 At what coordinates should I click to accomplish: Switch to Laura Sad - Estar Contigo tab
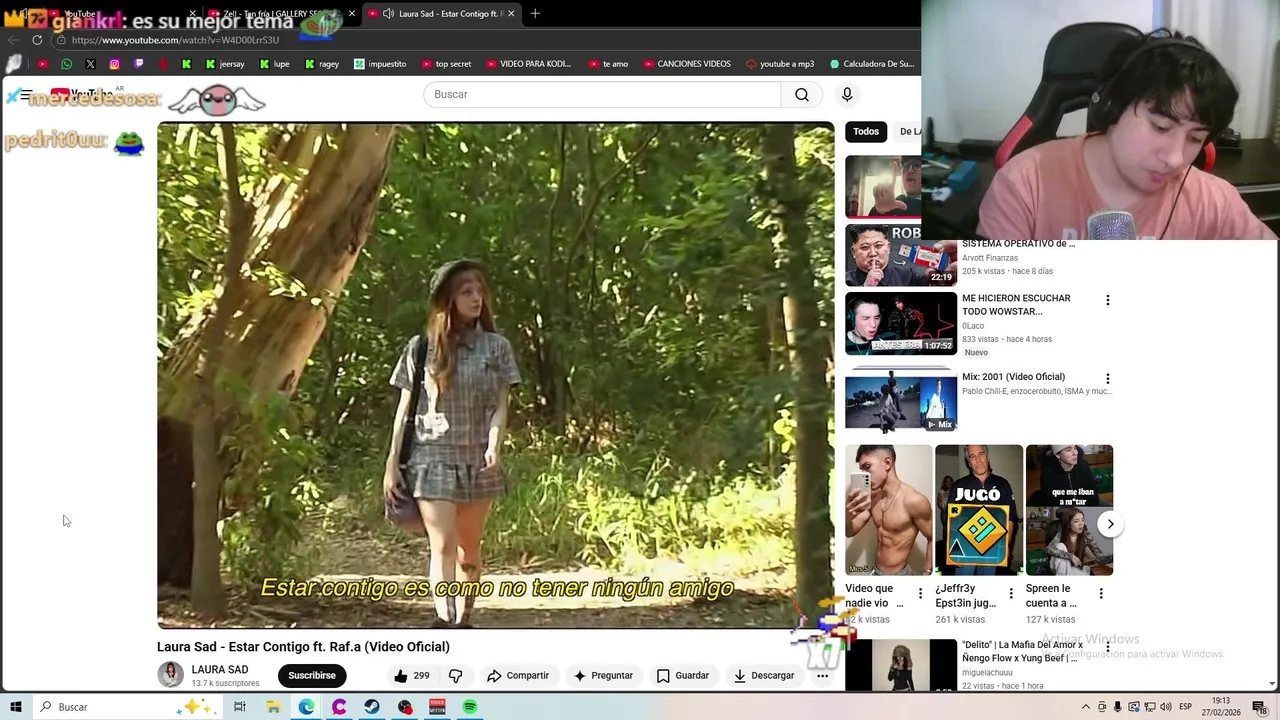440,13
